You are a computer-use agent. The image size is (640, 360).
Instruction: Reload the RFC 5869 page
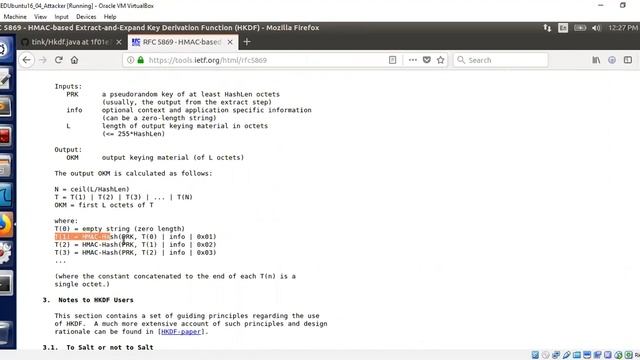[58, 60]
